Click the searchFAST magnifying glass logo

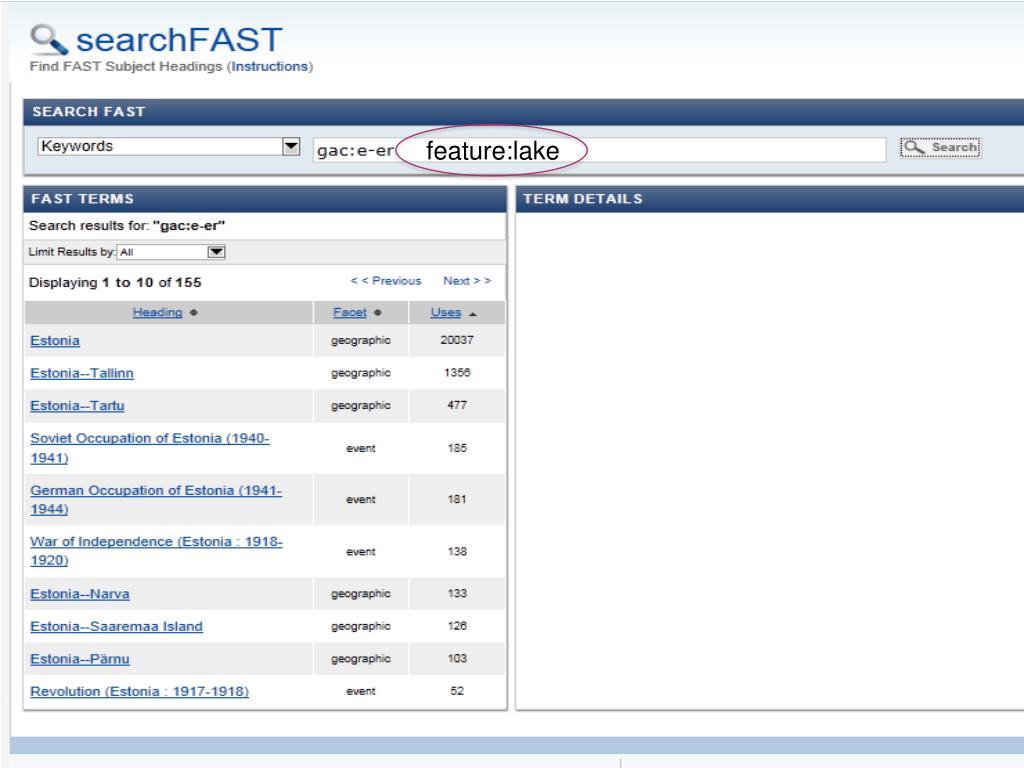pos(49,39)
